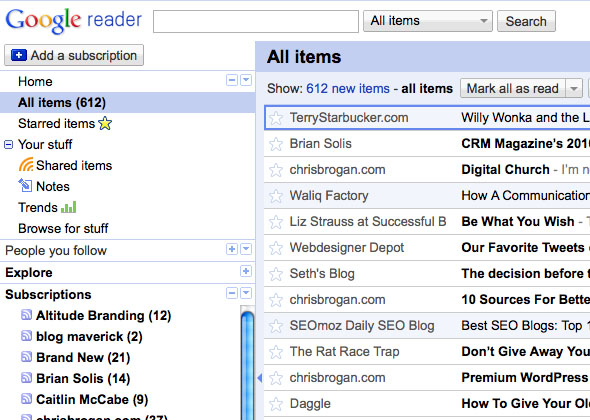
Task: Open the Subscriptions options dropdown
Action: pyautogui.click(x=246, y=293)
